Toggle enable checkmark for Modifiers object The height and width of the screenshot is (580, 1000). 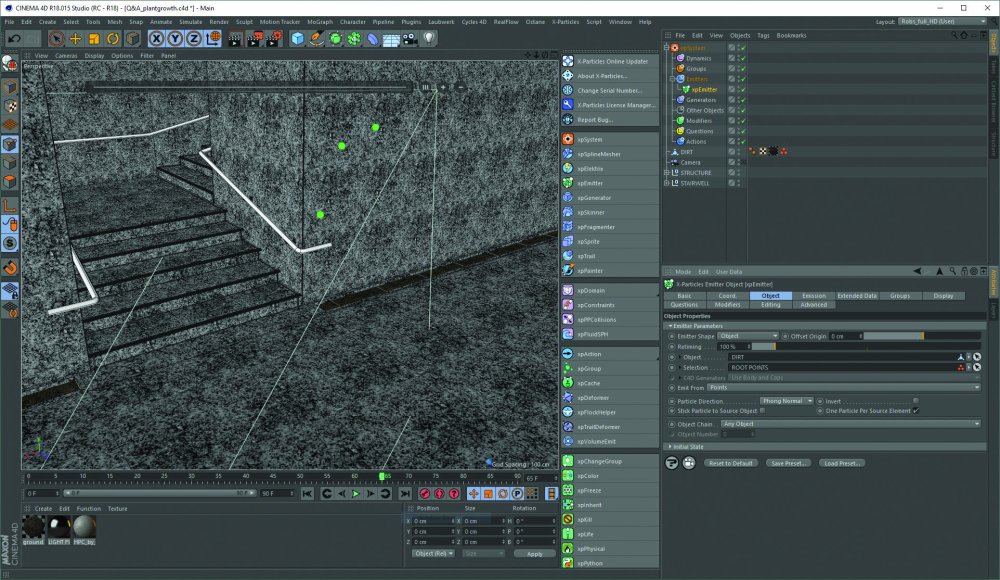743,121
